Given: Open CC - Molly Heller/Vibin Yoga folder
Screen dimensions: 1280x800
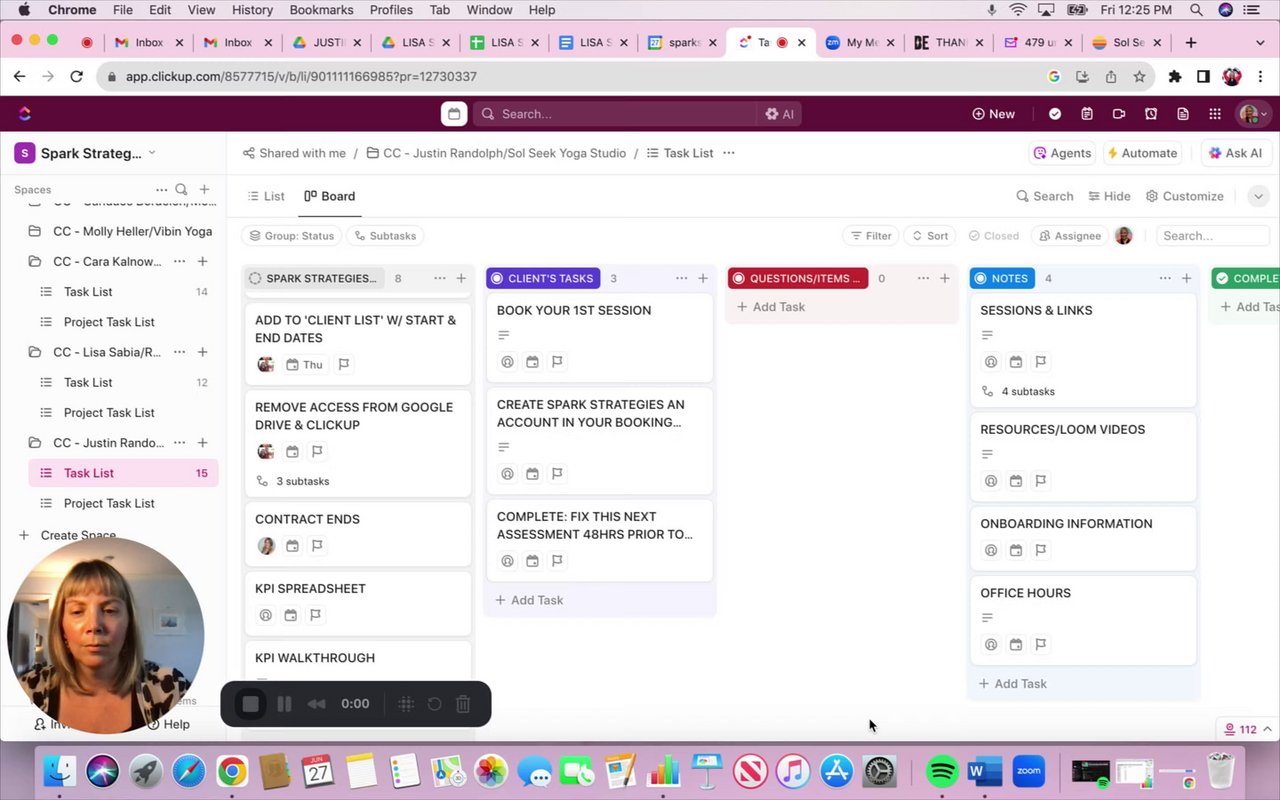Looking at the screenshot, I should 132,231.
